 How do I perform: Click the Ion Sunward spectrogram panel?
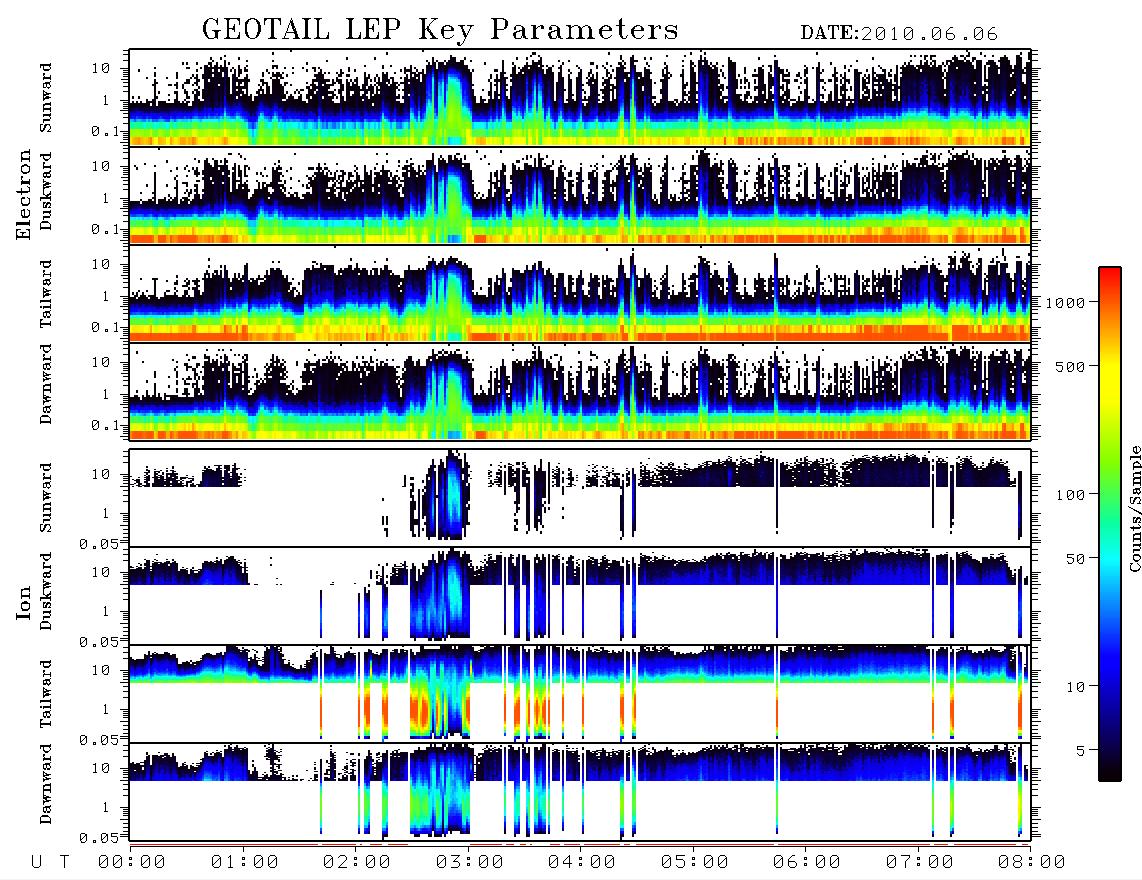tap(580, 498)
